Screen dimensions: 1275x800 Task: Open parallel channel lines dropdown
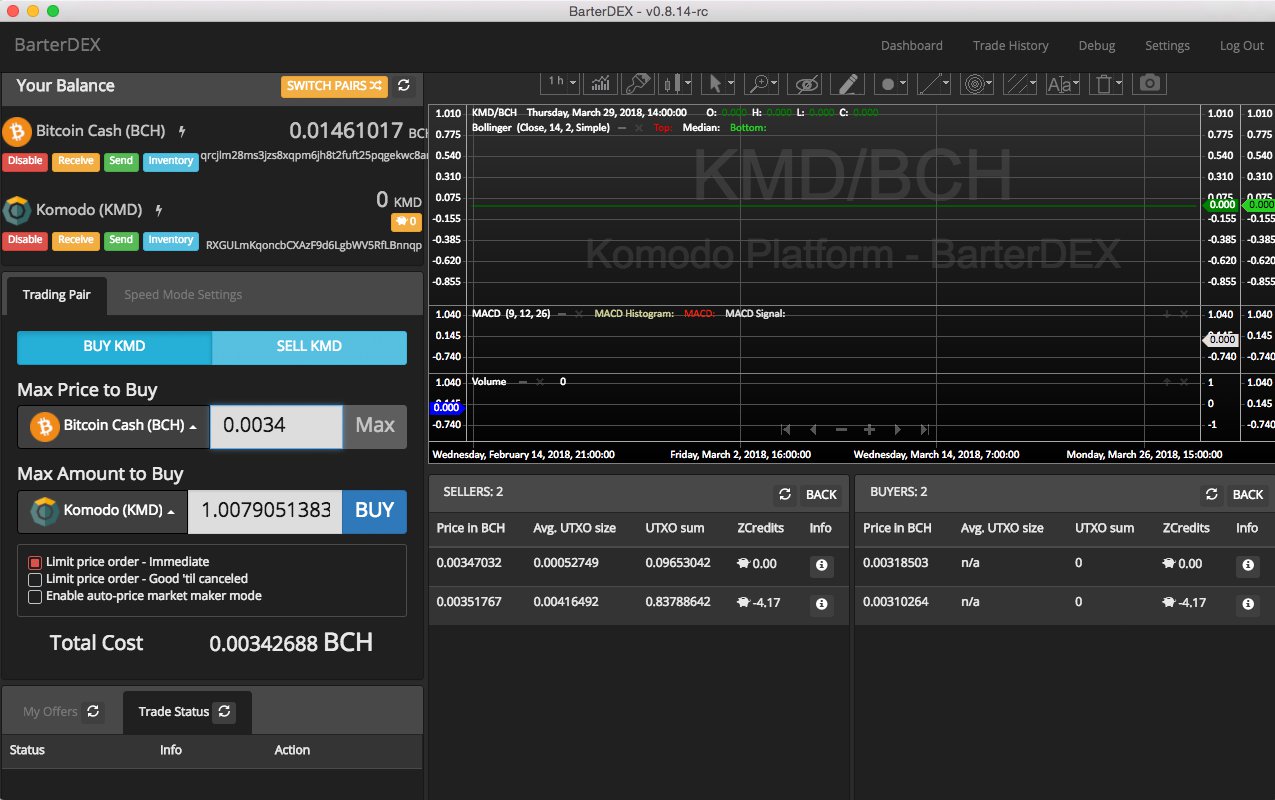coord(1020,83)
